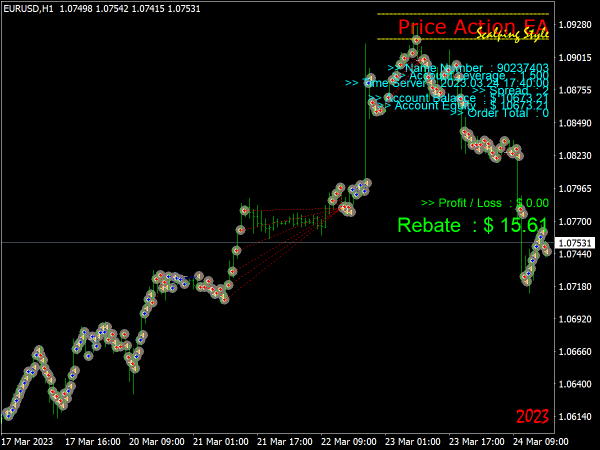The image size is (600, 450).
Task: Click the 1.06660 price scale value
Action: 575,352
